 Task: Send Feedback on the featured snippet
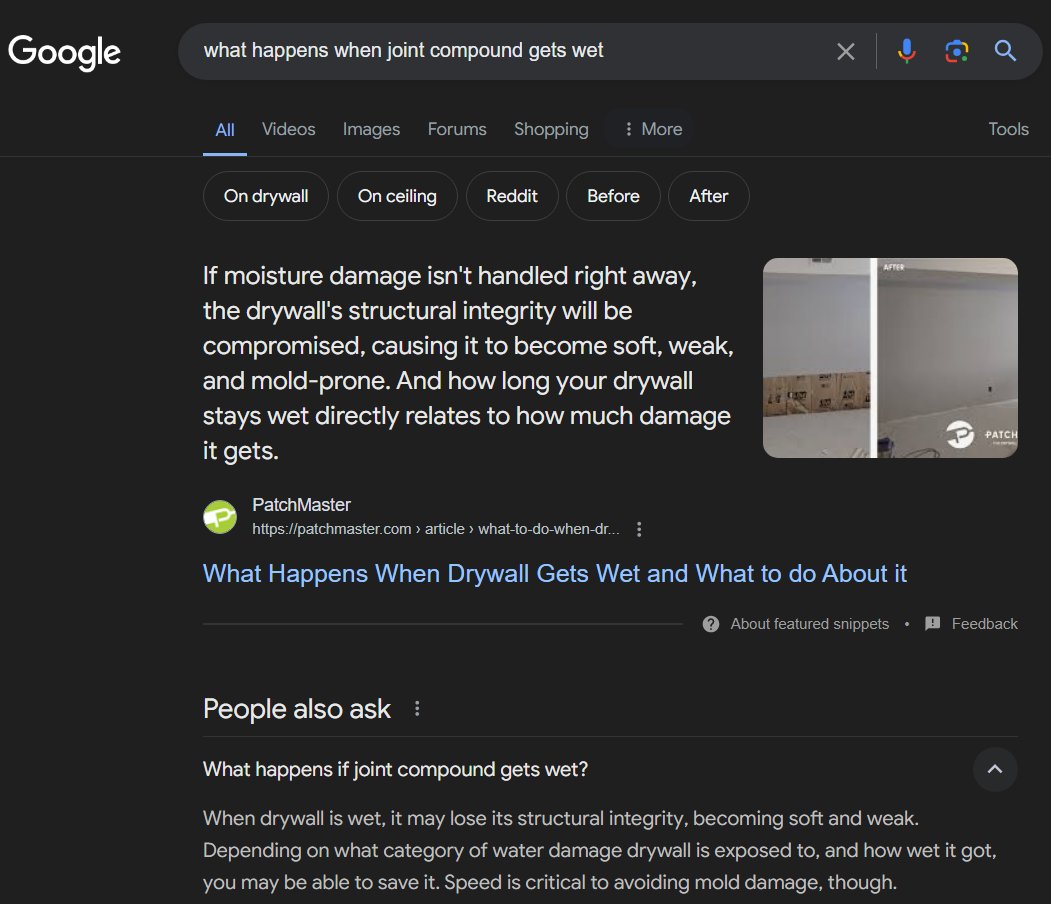(984, 624)
